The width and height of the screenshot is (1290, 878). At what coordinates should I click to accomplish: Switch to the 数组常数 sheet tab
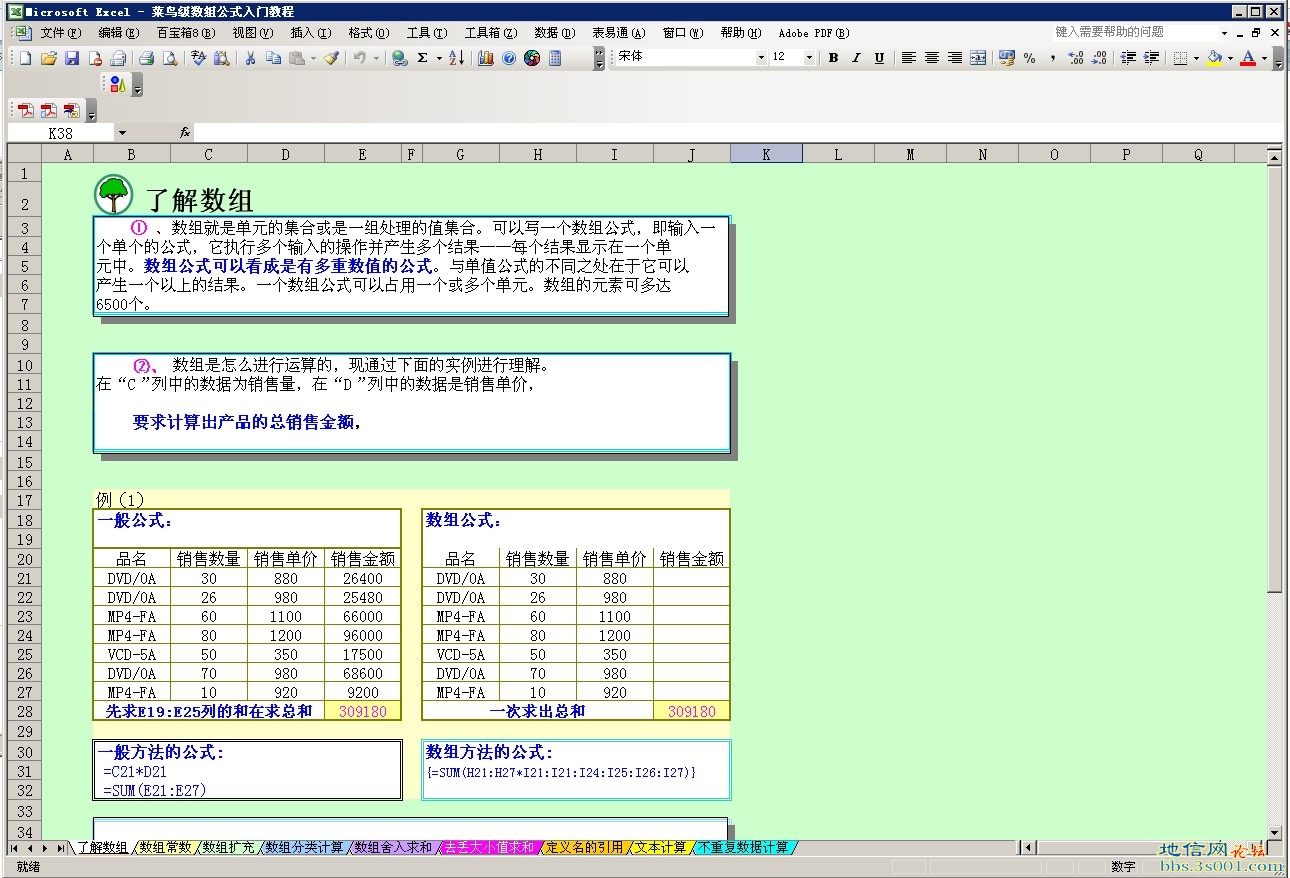click(165, 847)
